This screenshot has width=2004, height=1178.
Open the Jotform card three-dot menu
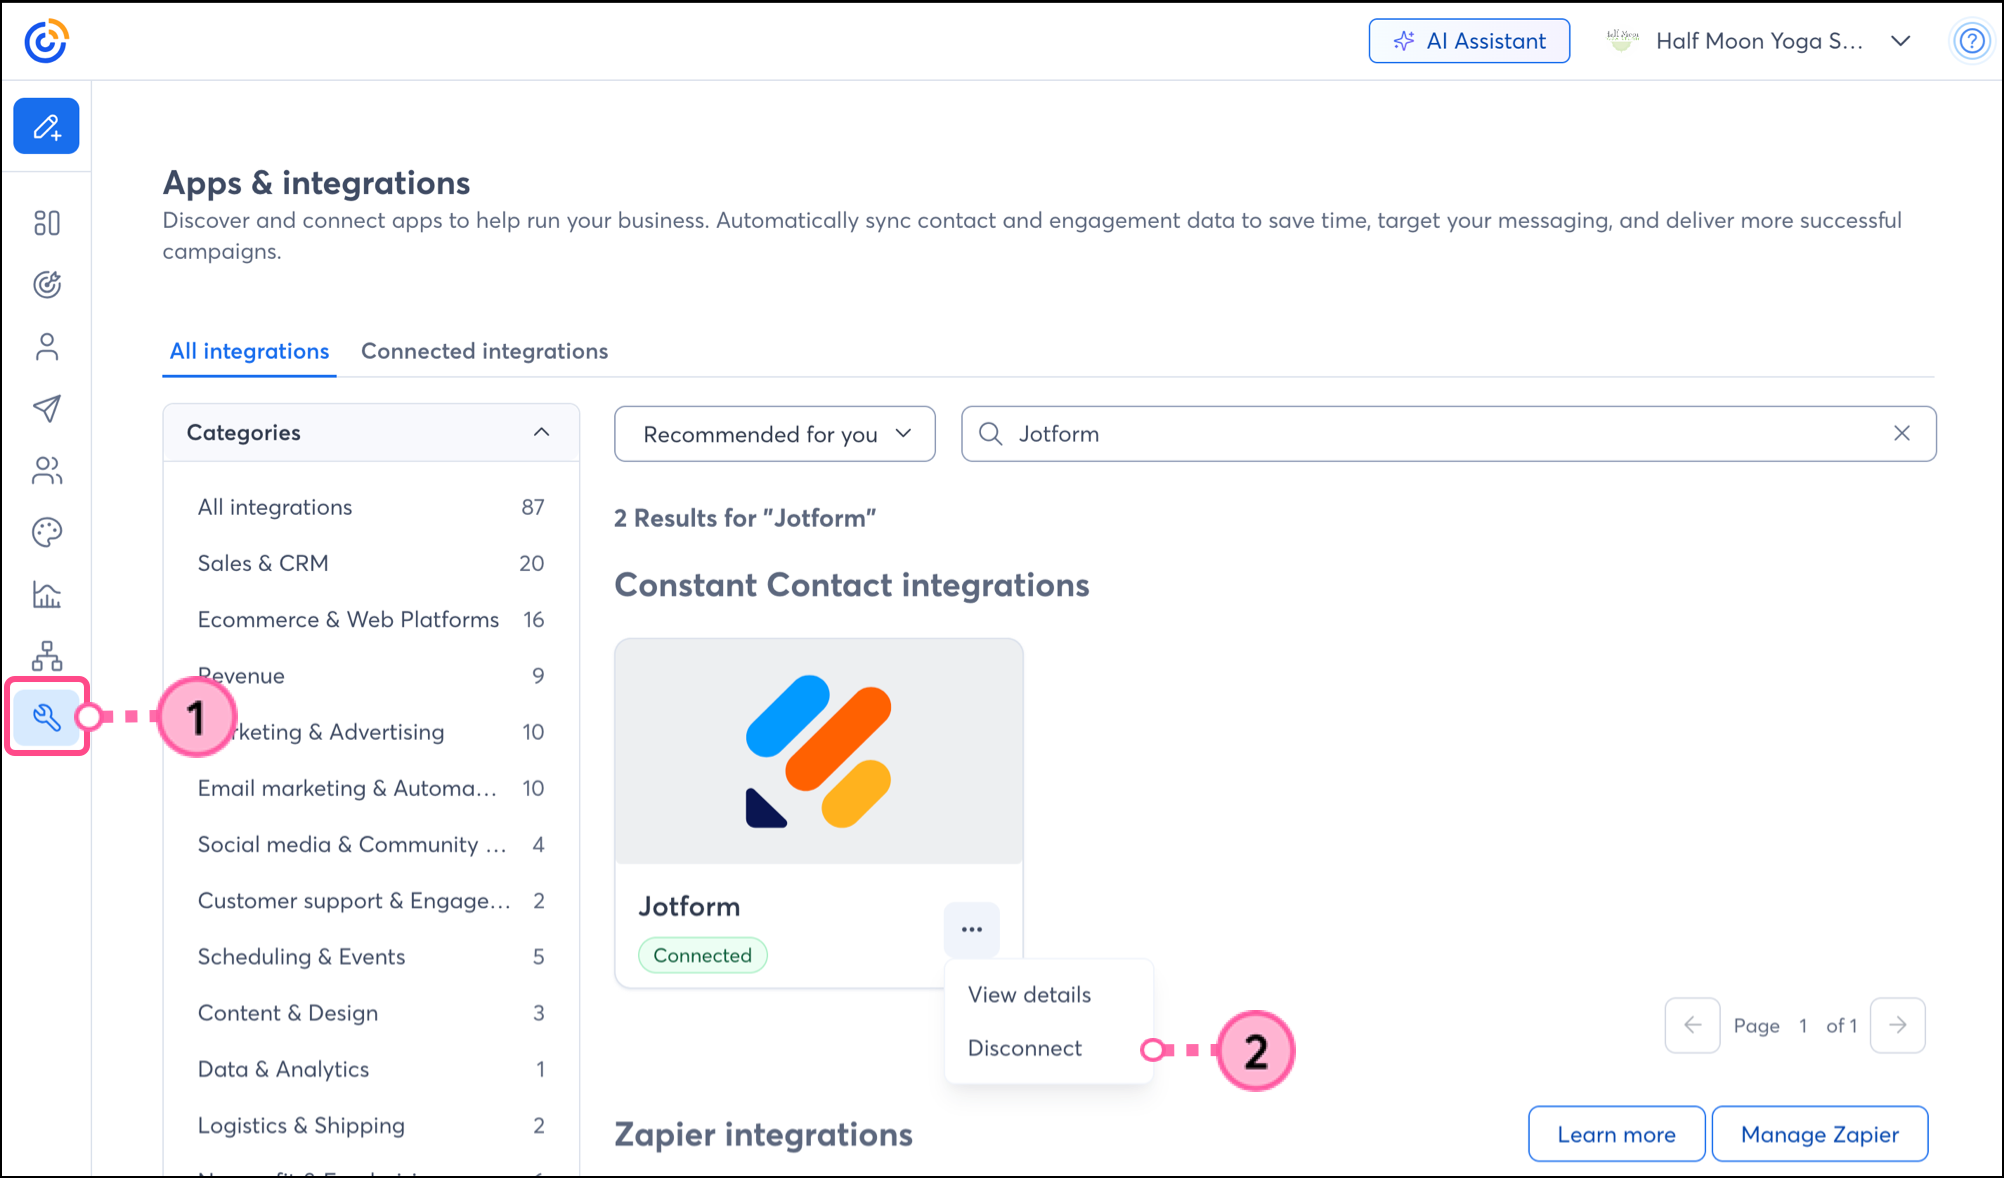(x=971, y=929)
